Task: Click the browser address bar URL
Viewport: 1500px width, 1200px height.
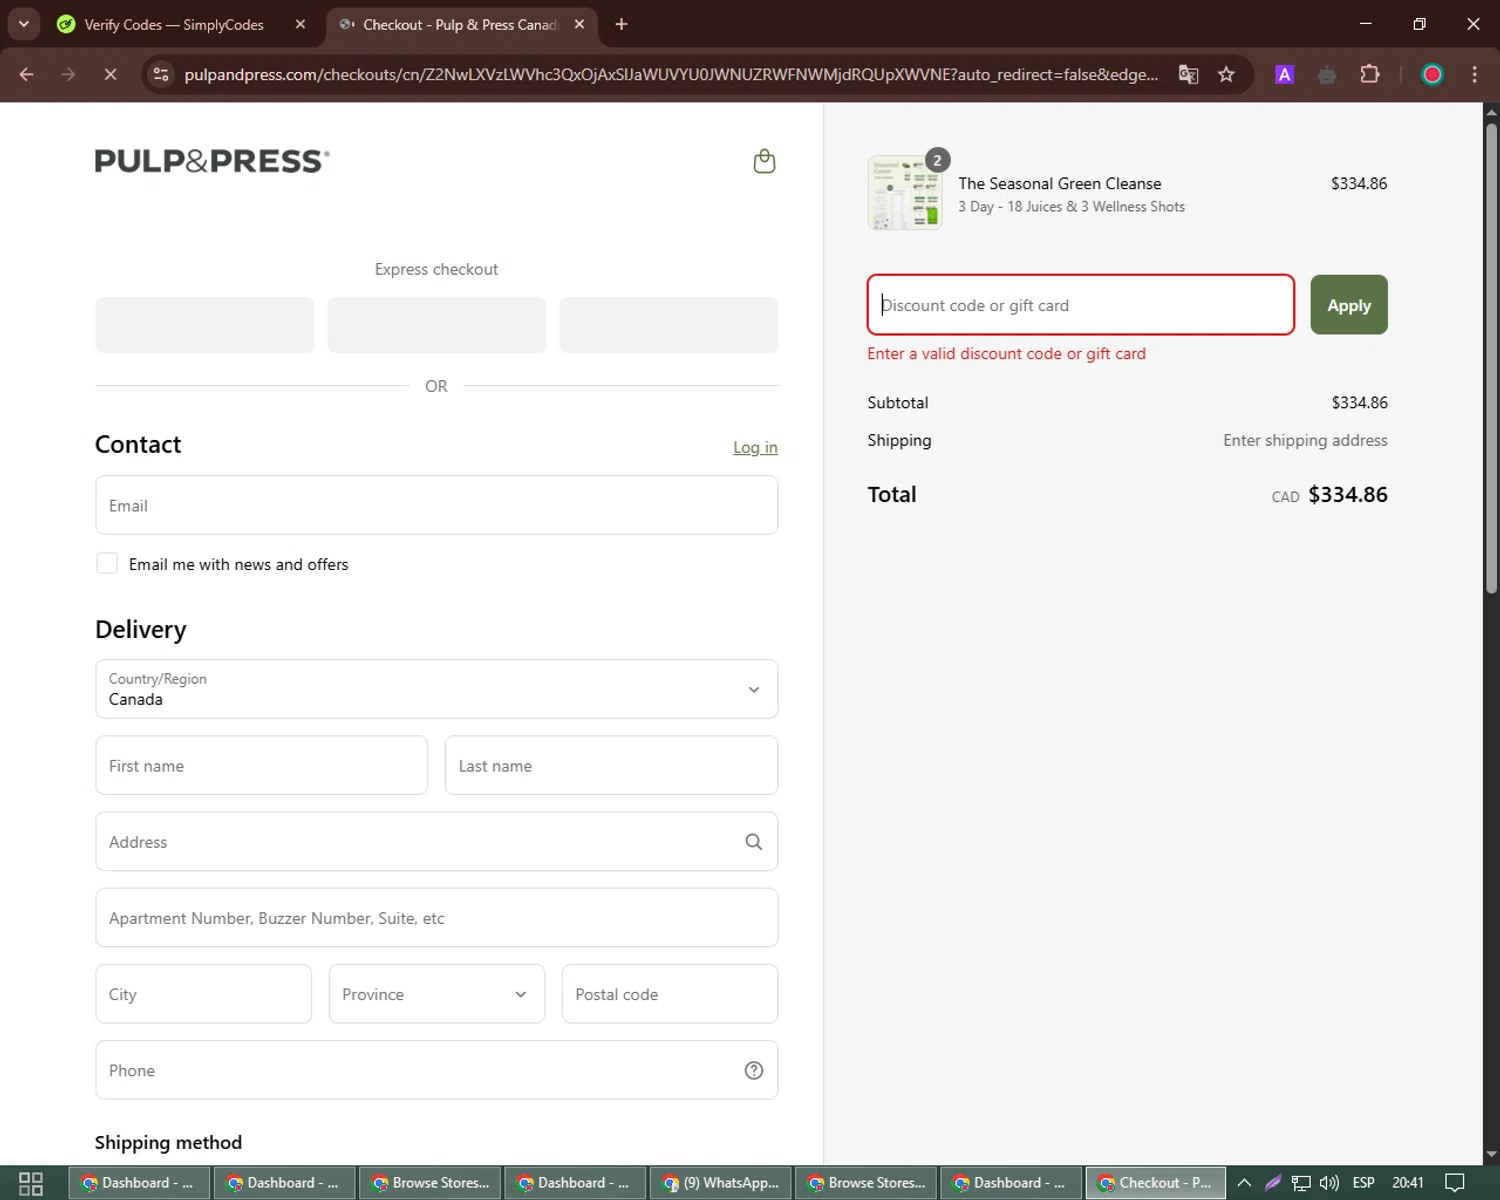Action: 671,74
